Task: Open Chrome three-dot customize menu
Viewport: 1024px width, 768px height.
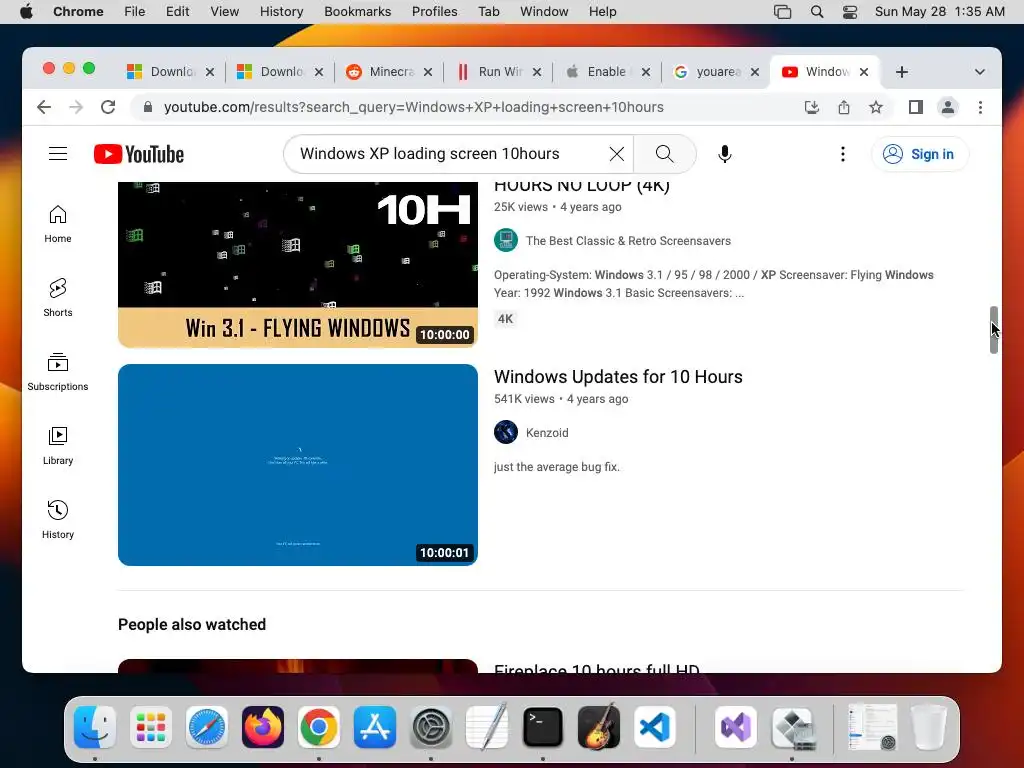Action: pos(980,107)
